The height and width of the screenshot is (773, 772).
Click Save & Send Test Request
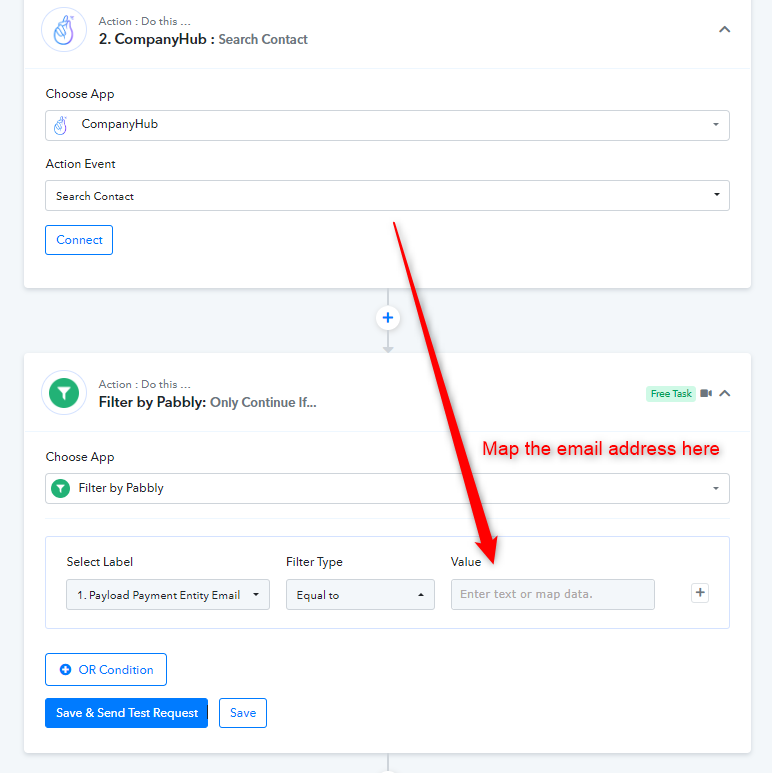[x=126, y=713]
